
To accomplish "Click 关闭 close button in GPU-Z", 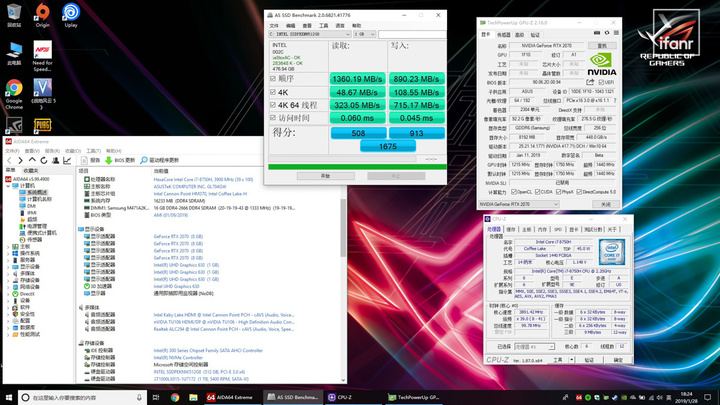I will click(x=606, y=204).
